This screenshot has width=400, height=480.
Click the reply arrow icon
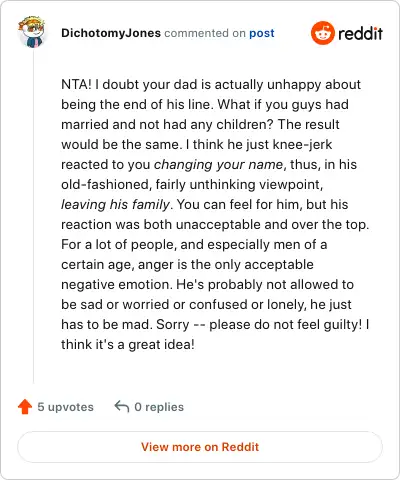click(x=122, y=407)
